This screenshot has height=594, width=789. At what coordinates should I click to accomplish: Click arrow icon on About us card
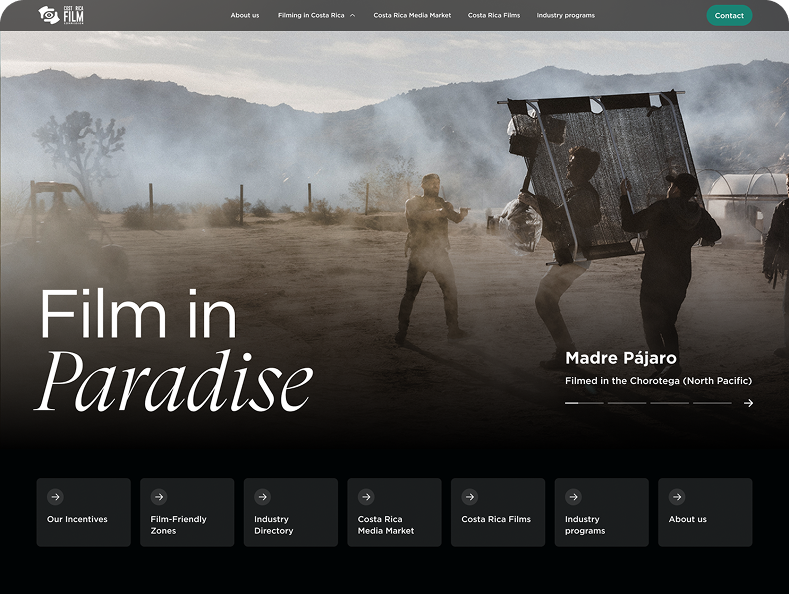click(x=677, y=497)
